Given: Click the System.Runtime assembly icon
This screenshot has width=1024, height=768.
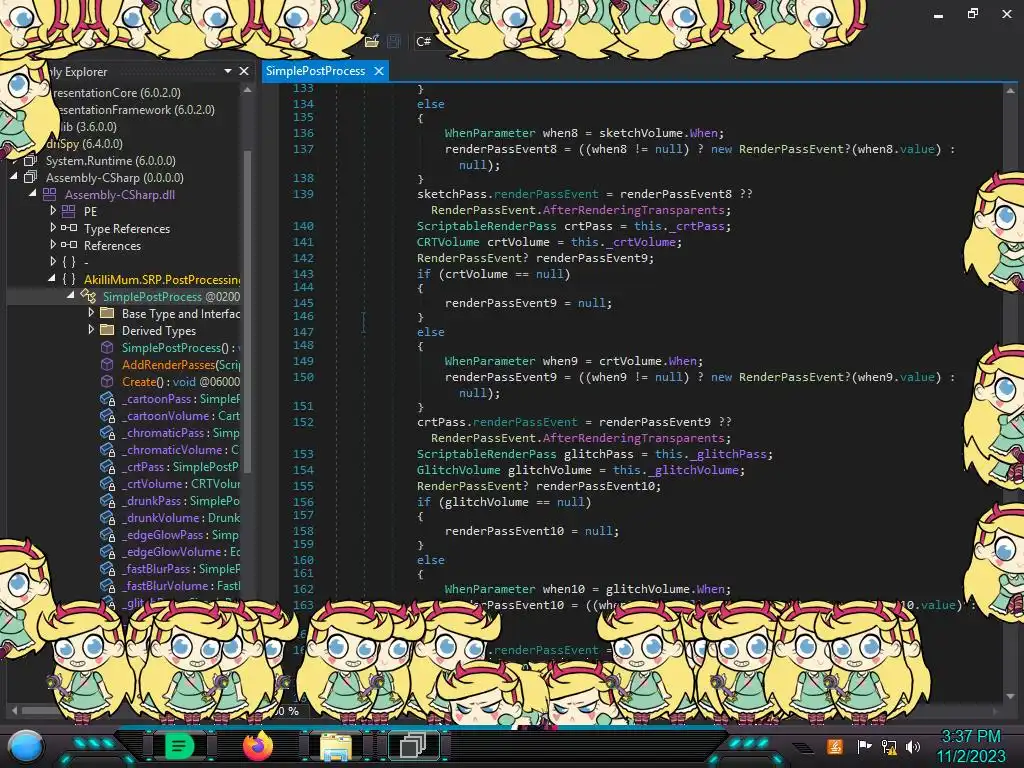Looking at the screenshot, I should [x=30, y=160].
